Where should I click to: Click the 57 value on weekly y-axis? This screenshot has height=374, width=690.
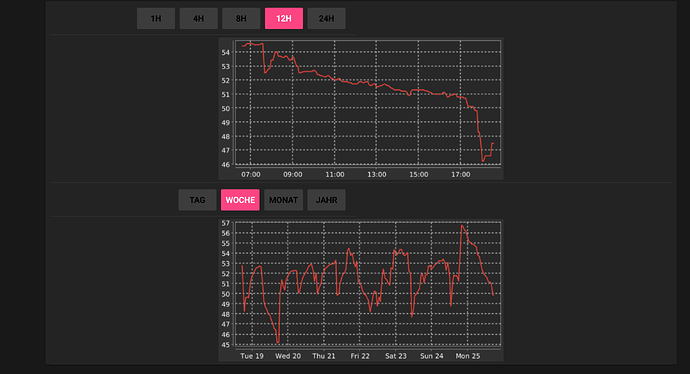point(226,223)
